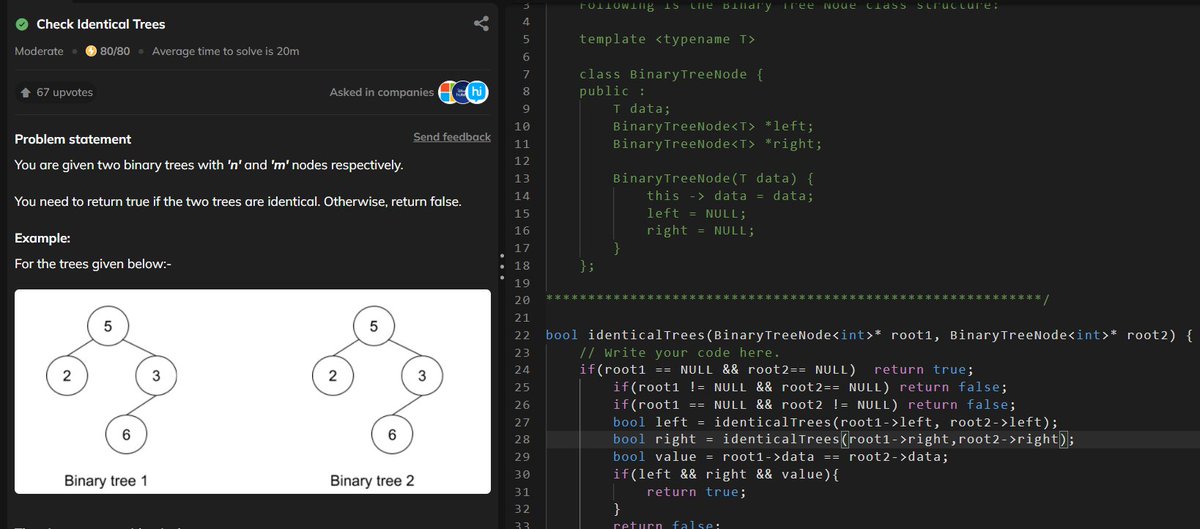Click the template <typename T> line
The width and height of the screenshot is (1200, 529).
(668, 39)
